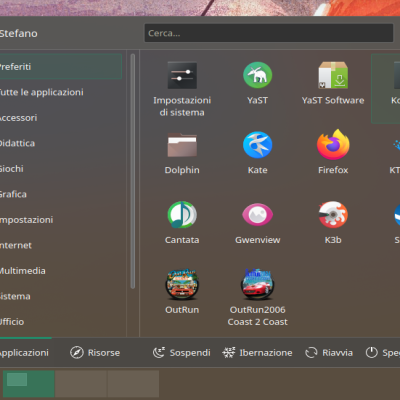The height and width of the screenshot is (400, 400).
Task: Open the Sistema category
Action: pyautogui.click(x=61, y=296)
